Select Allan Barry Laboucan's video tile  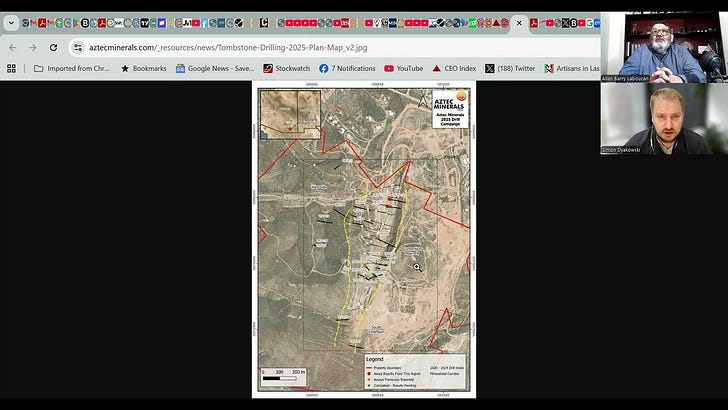click(664, 47)
